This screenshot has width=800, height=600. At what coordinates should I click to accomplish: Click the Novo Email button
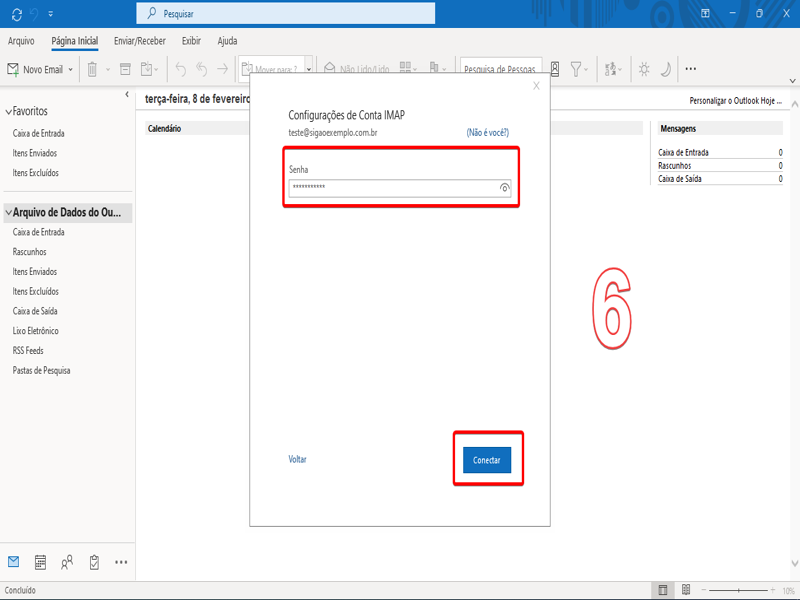35,69
